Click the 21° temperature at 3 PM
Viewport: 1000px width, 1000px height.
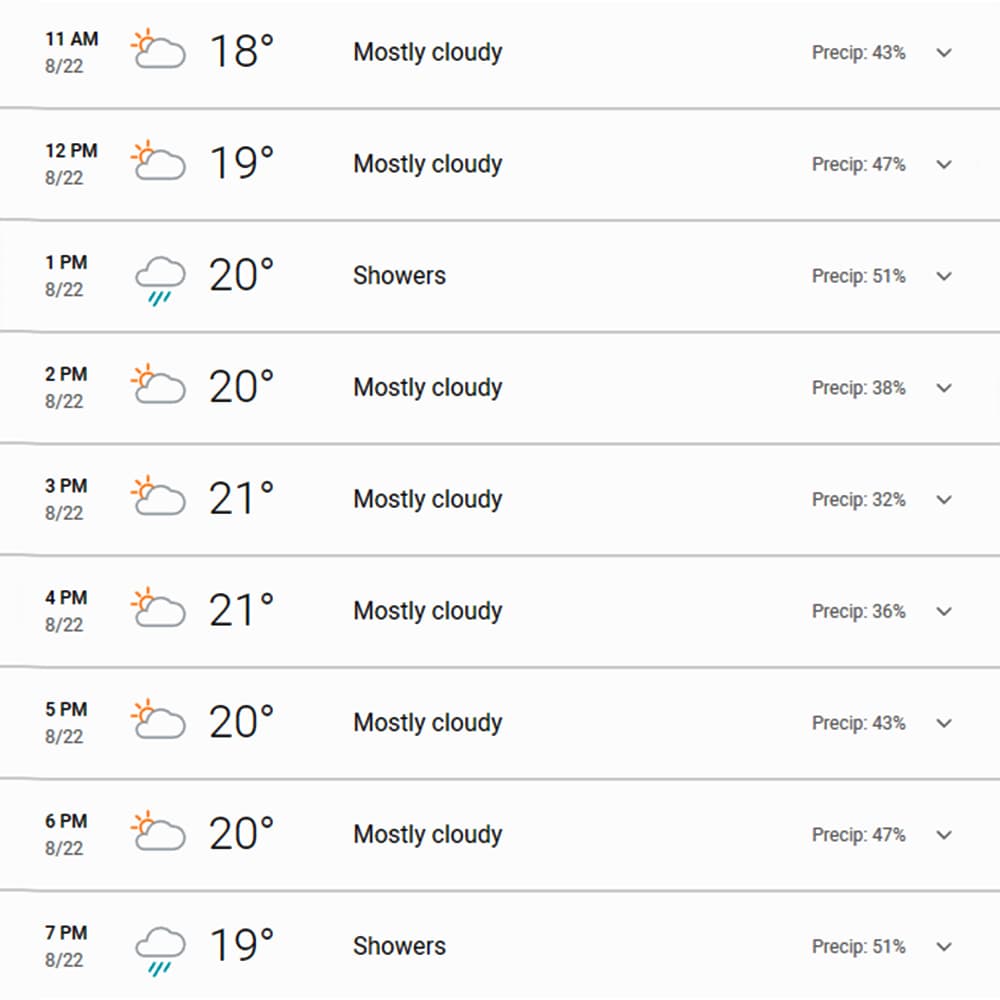(241, 498)
